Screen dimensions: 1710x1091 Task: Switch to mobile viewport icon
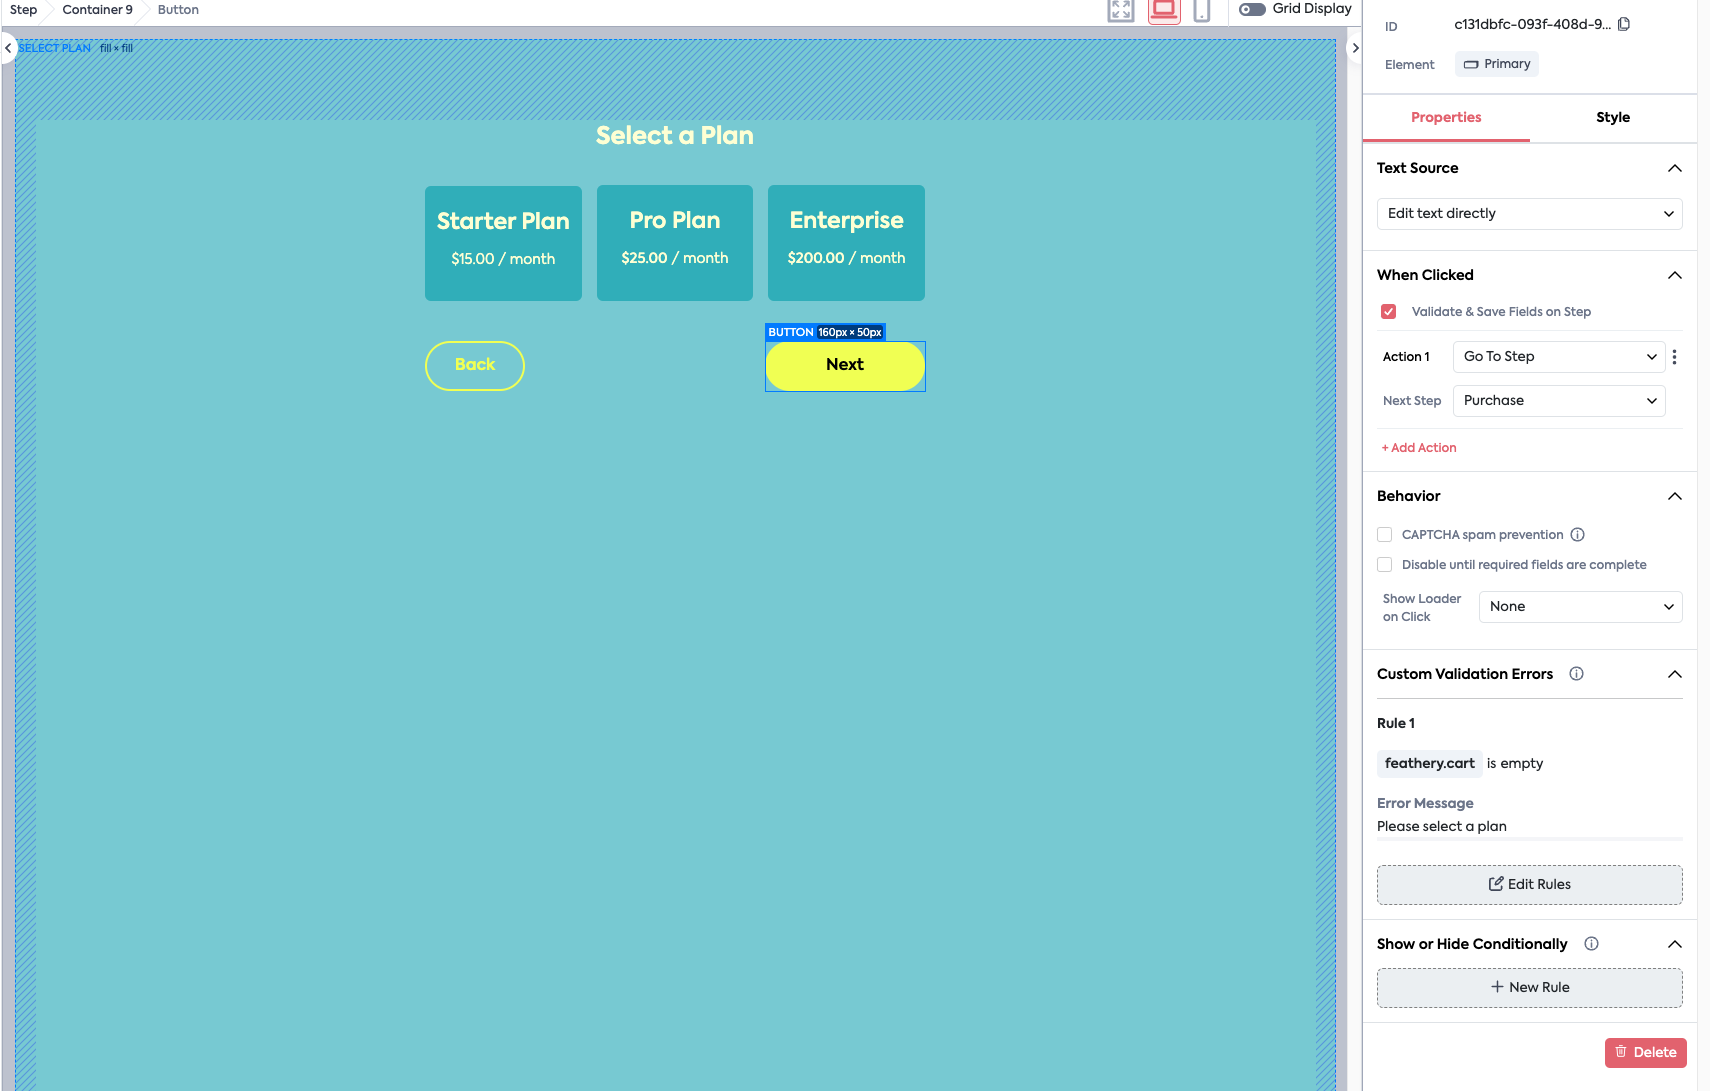point(1202,10)
